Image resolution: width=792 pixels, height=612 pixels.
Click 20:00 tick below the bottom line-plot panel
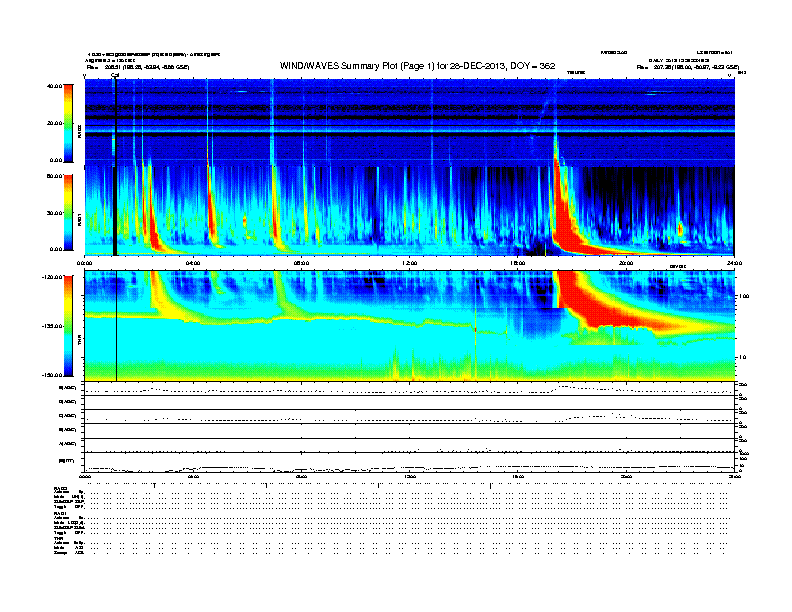[x=626, y=476]
